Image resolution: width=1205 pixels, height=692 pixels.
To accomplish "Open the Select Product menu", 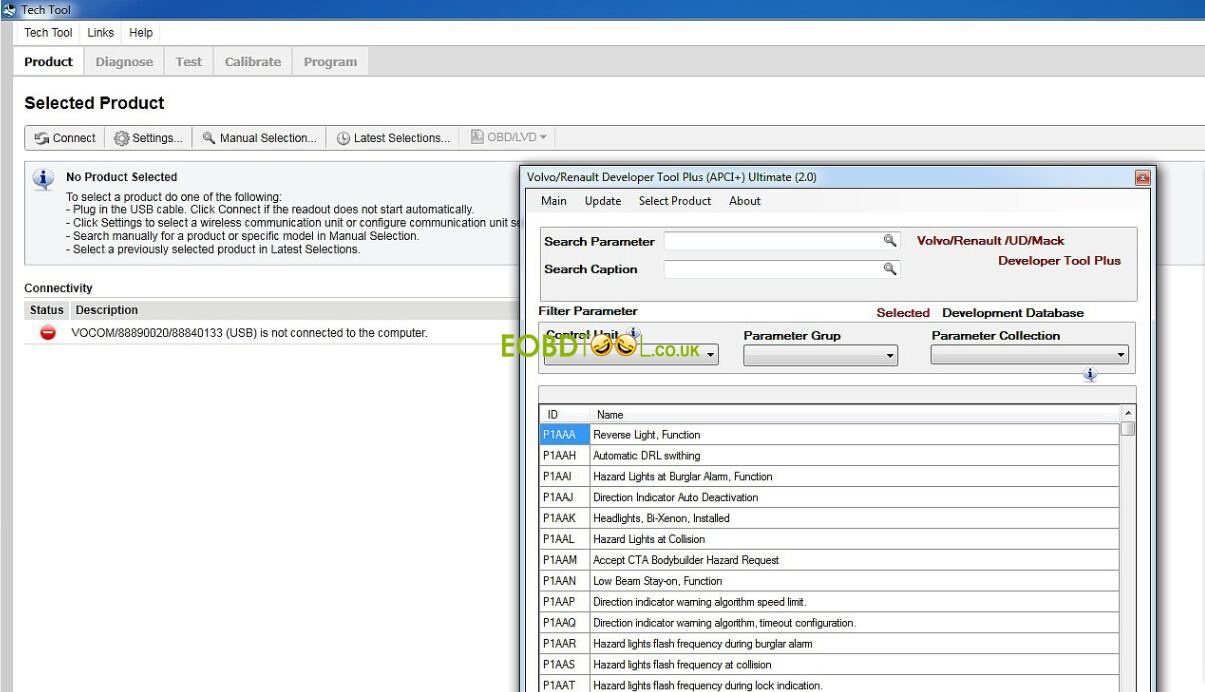I will click(675, 201).
